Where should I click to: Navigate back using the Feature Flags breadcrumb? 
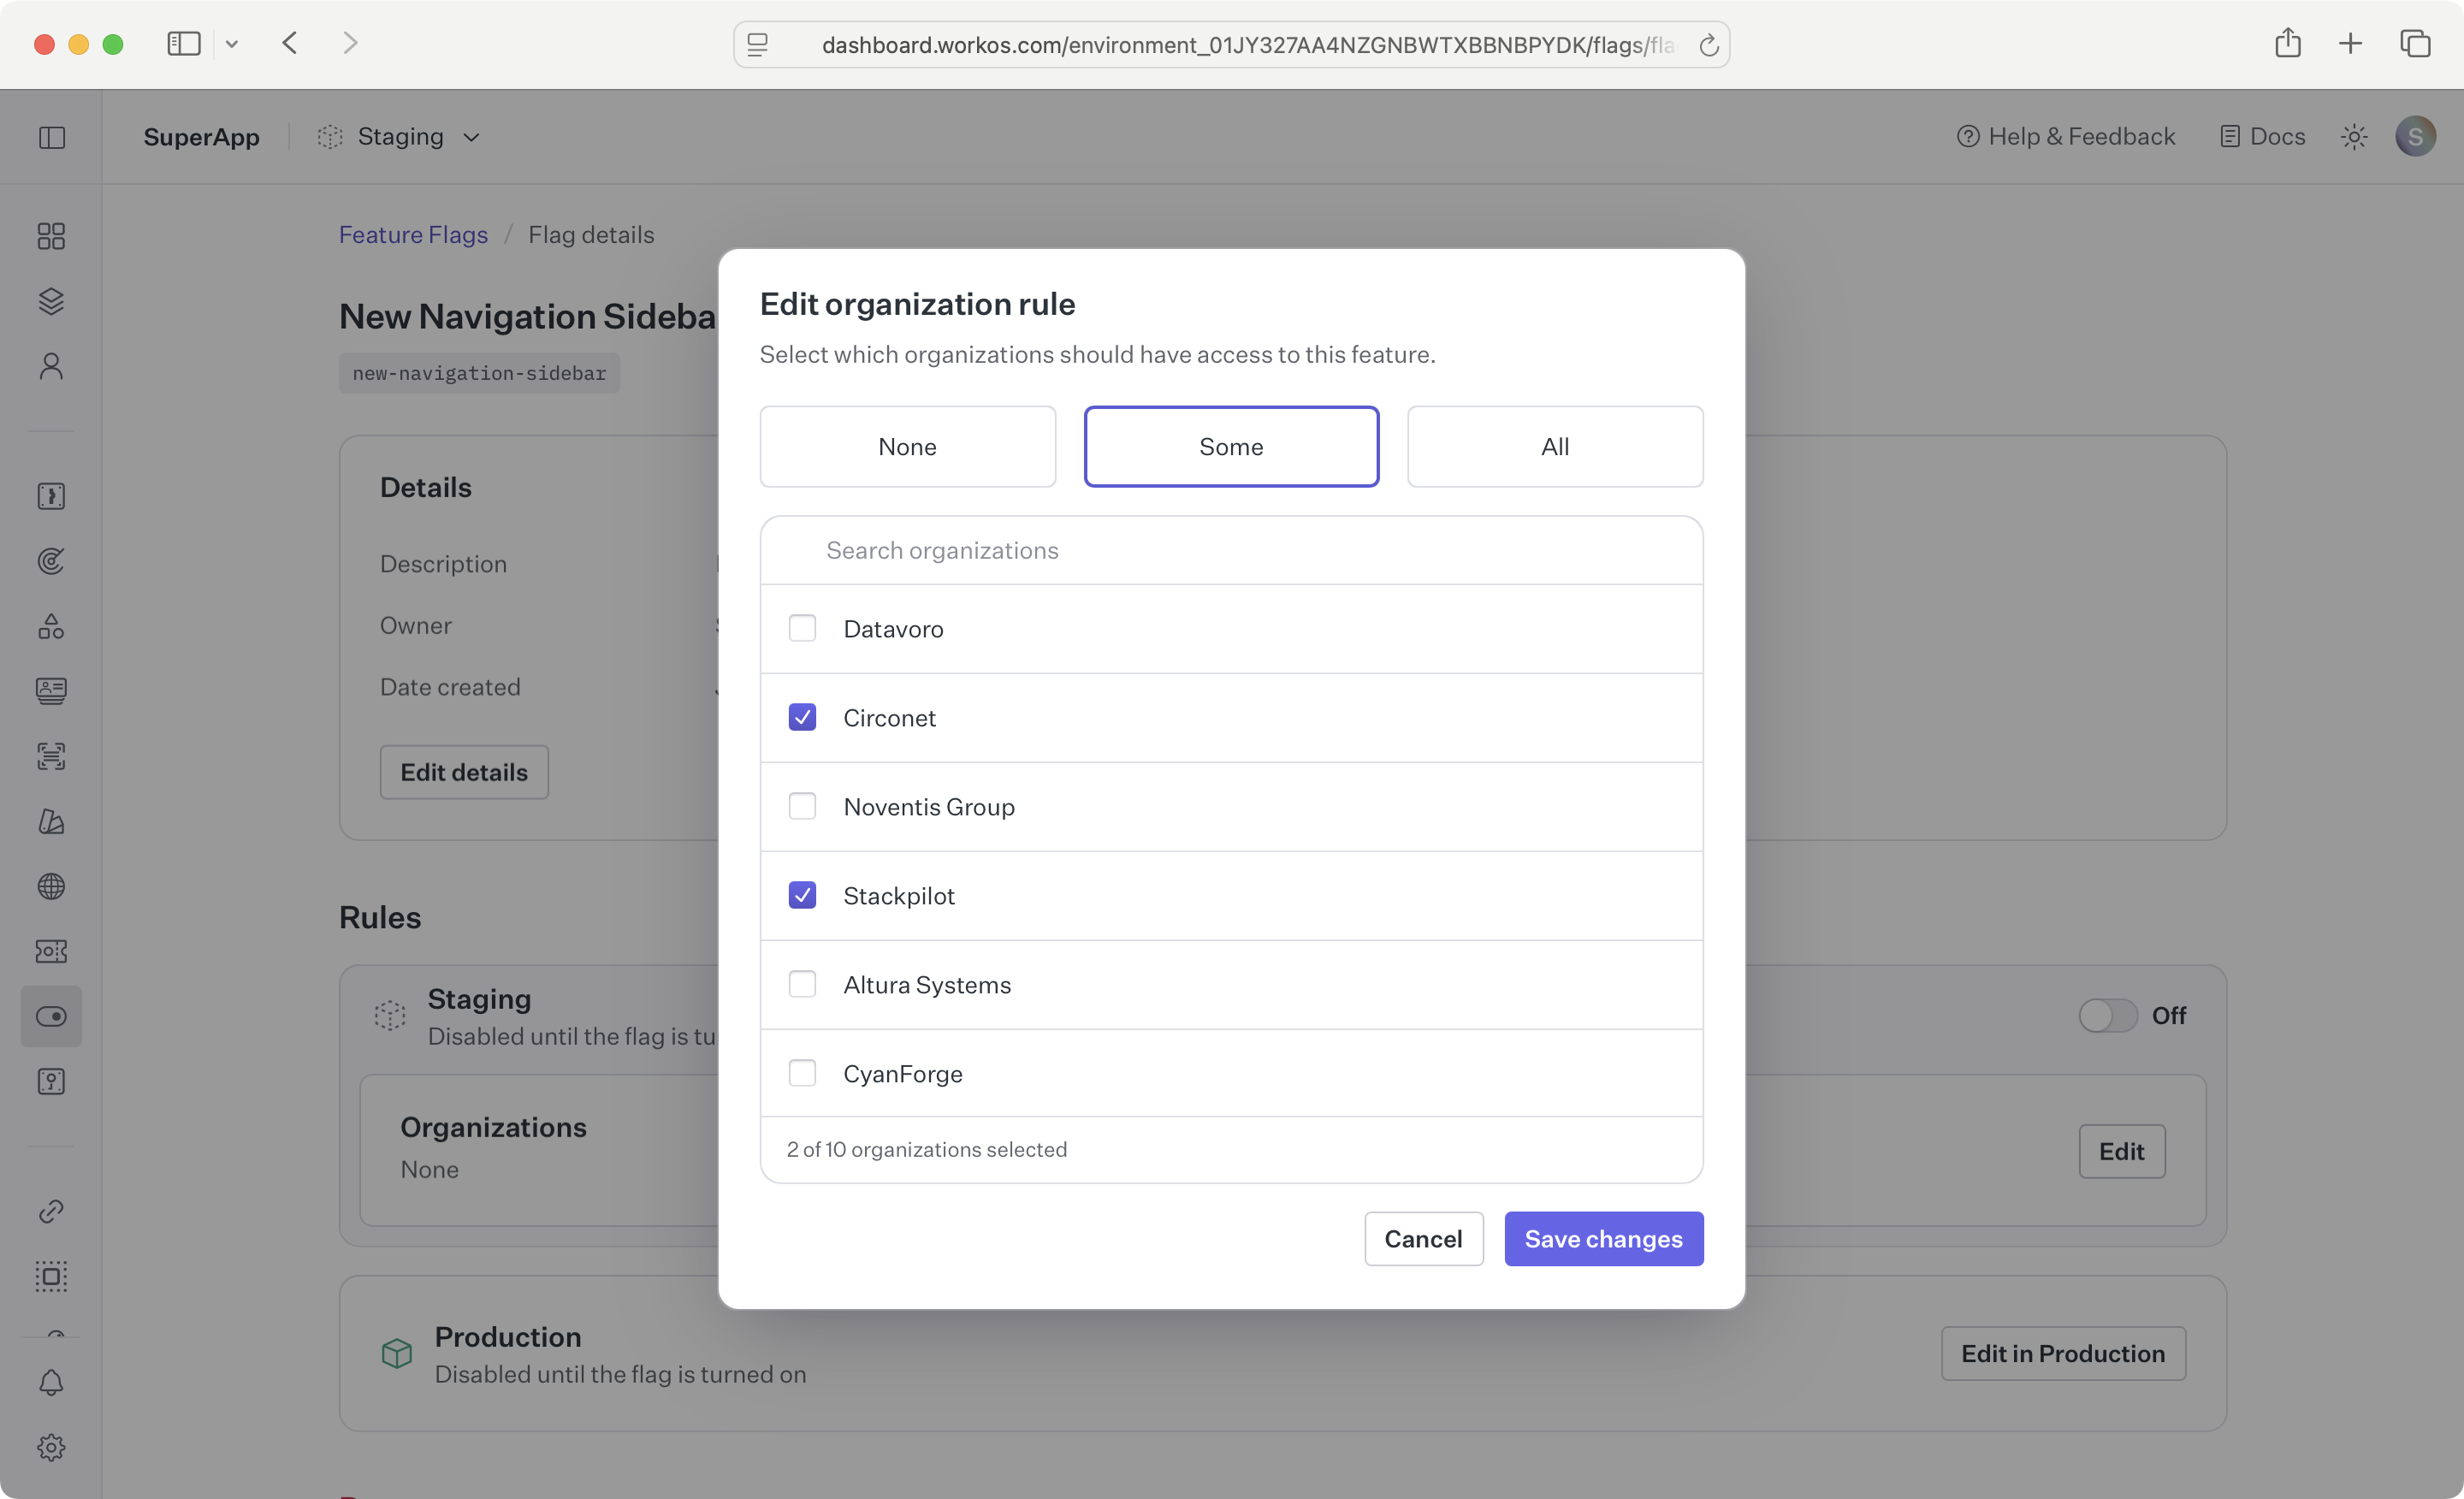click(413, 234)
